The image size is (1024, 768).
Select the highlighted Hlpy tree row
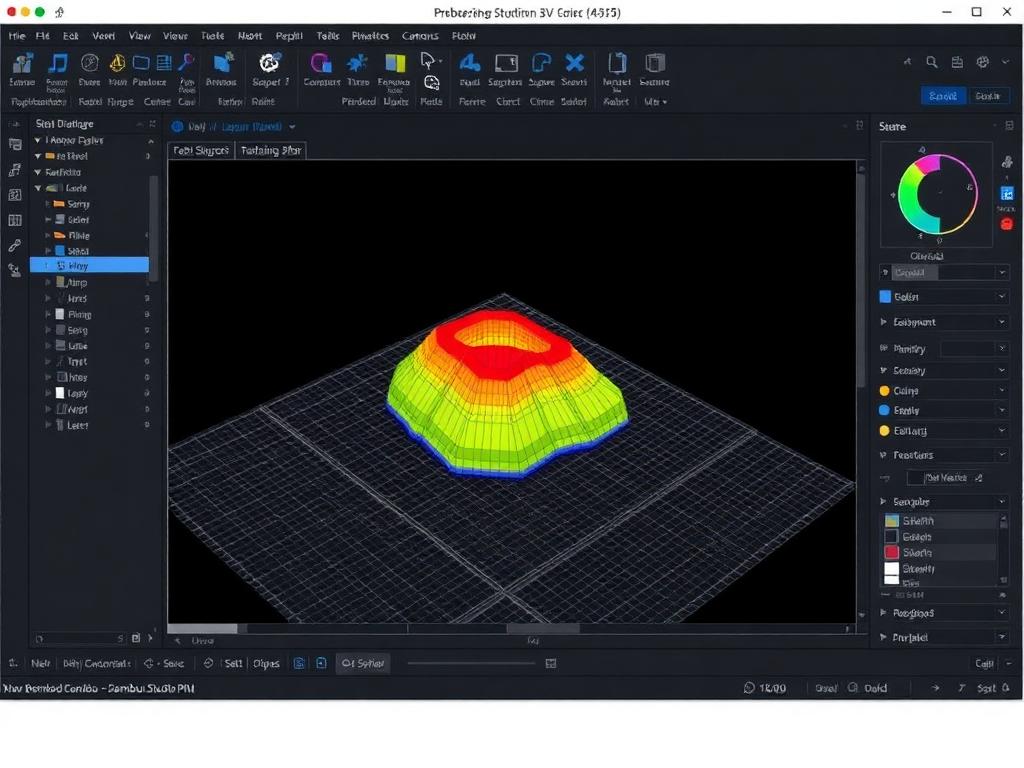(x=89, y=266)
